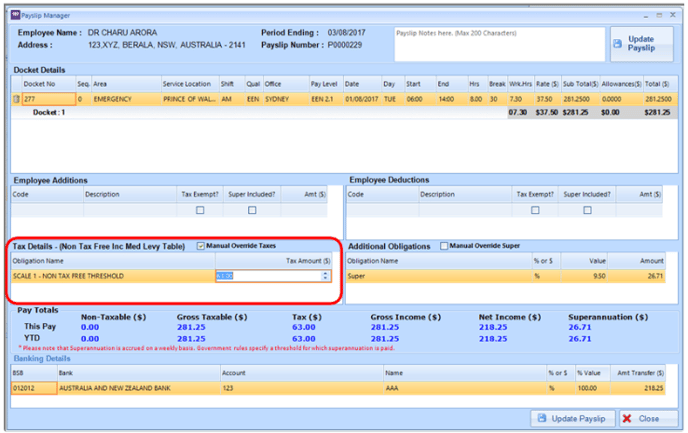Toggle Tax Exempt checkbox in Employee Additions
Viewport: 688px width, 433px height.
[x=200, y=211]
